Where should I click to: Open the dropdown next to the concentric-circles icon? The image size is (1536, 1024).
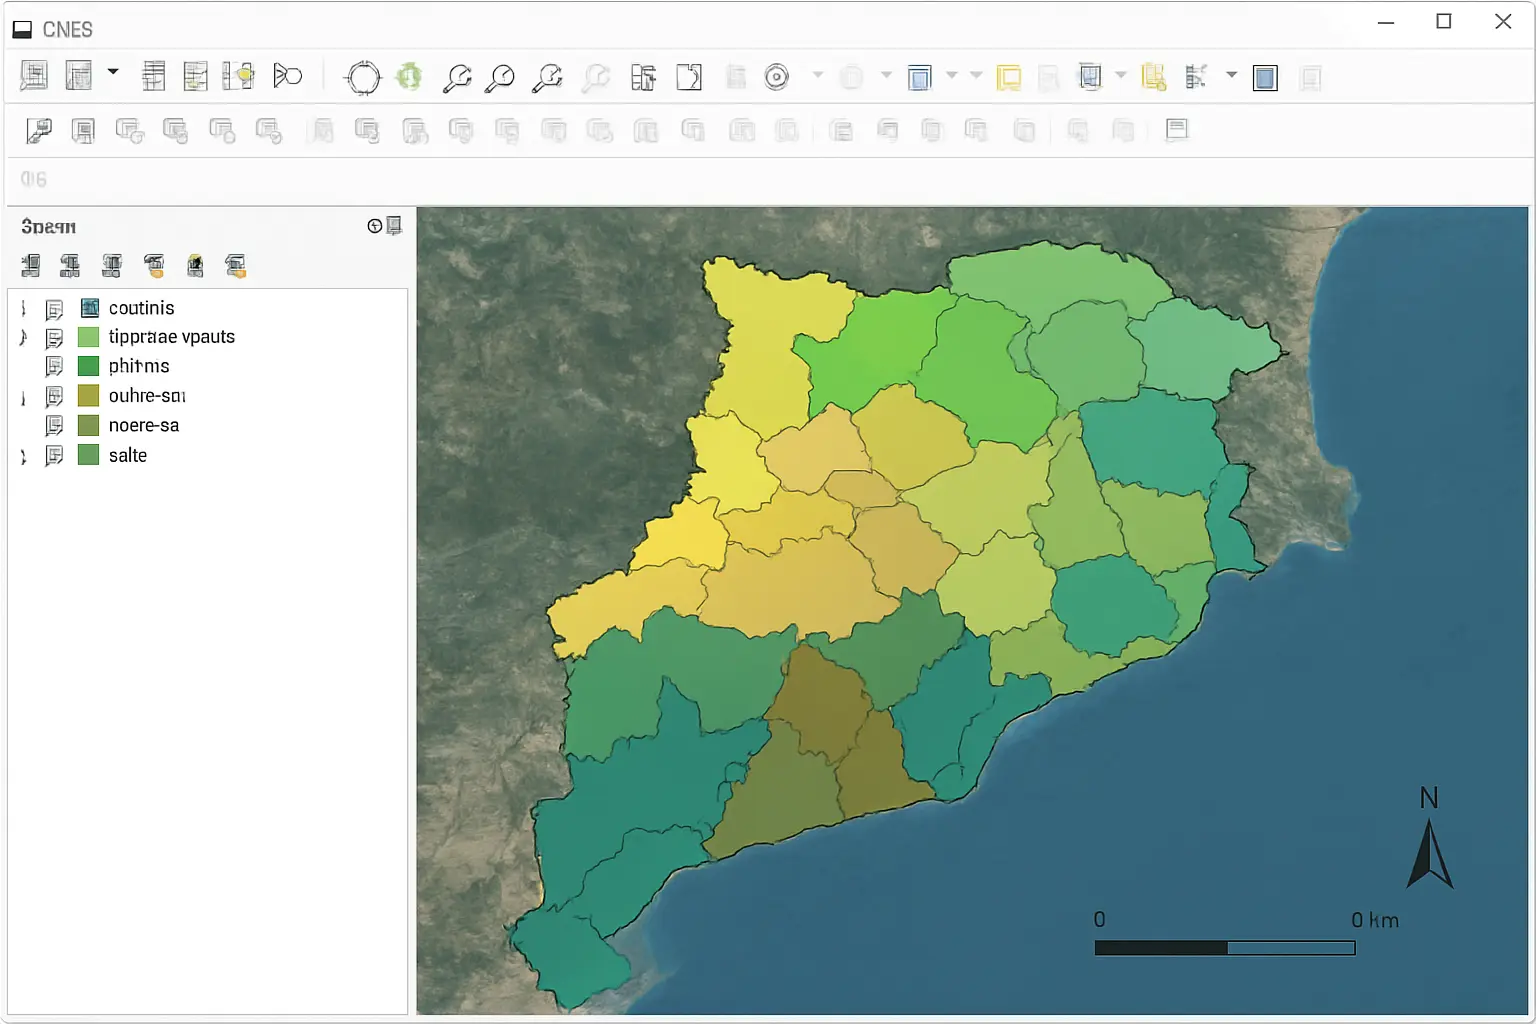[x=818, y=75]
